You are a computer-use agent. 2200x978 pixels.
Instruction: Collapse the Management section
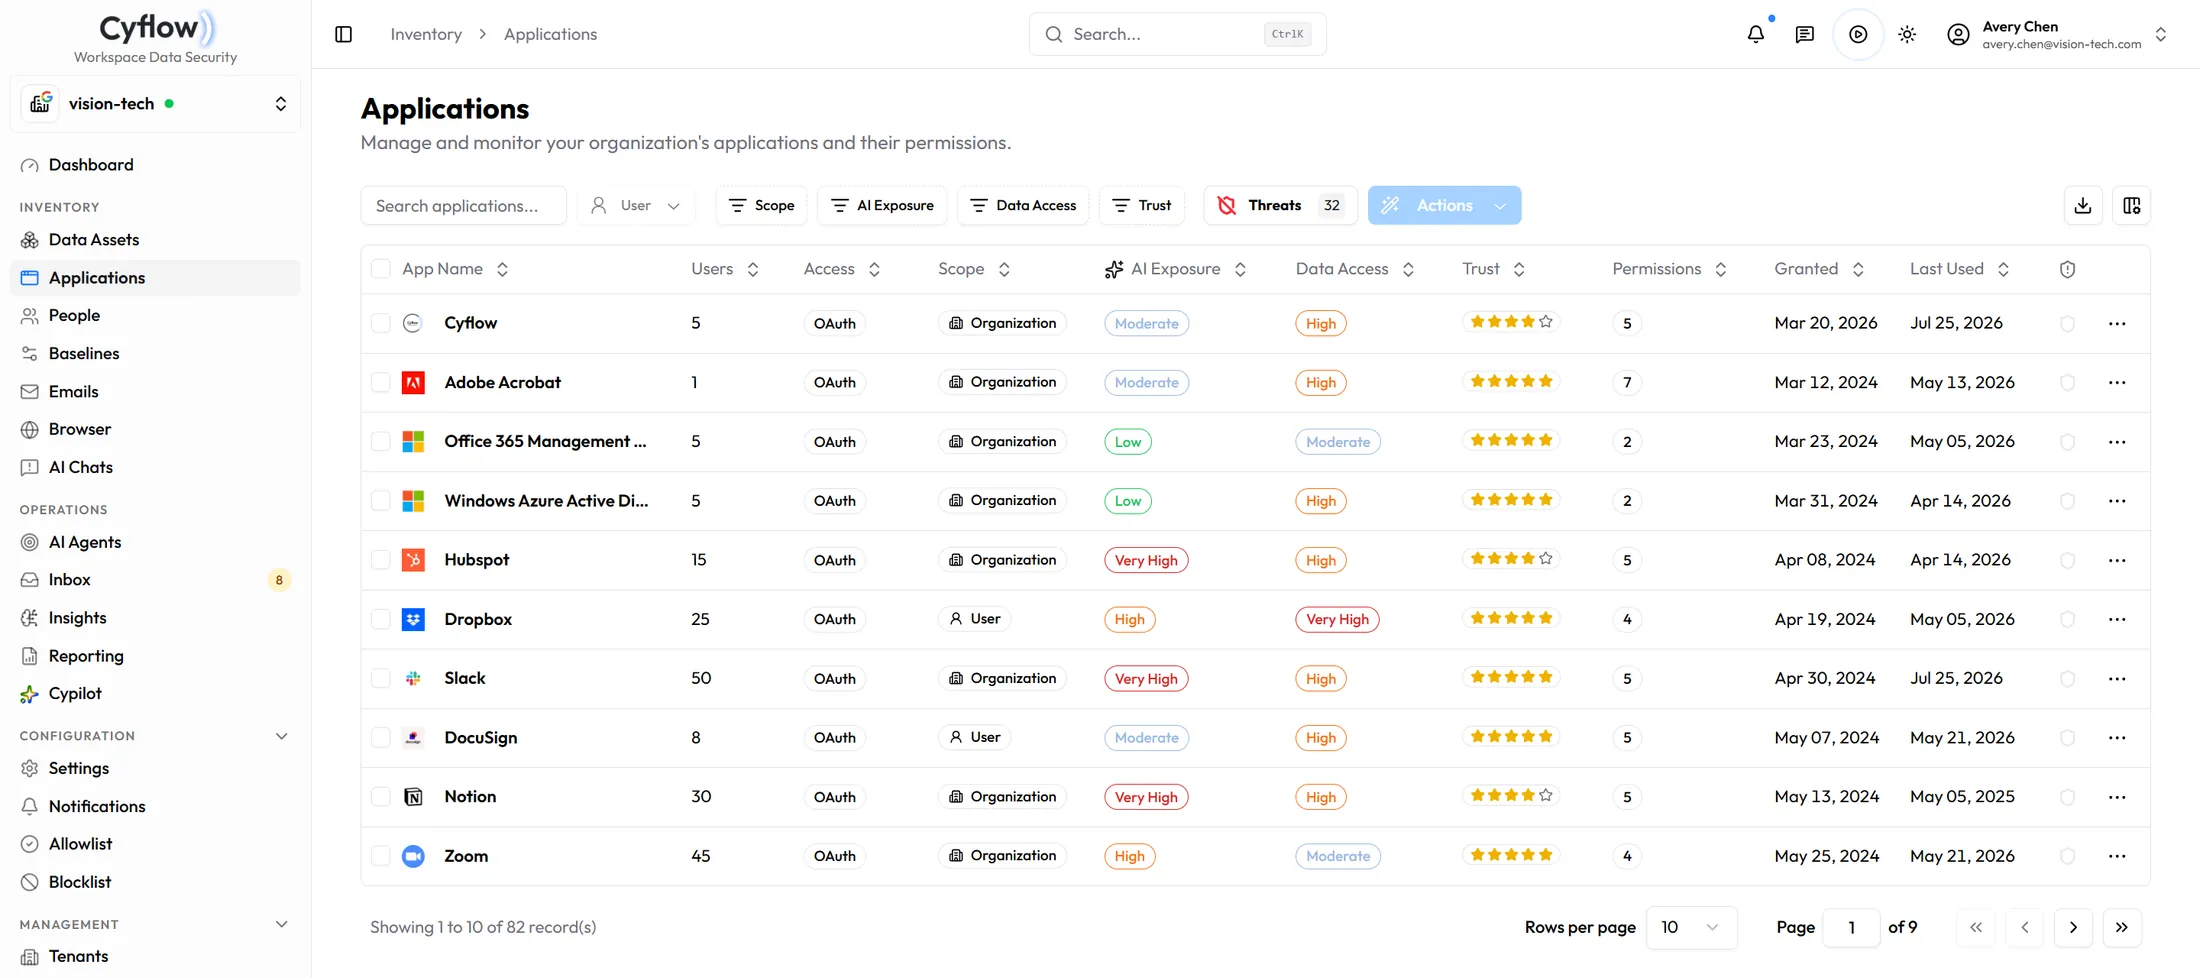point(281,925)
